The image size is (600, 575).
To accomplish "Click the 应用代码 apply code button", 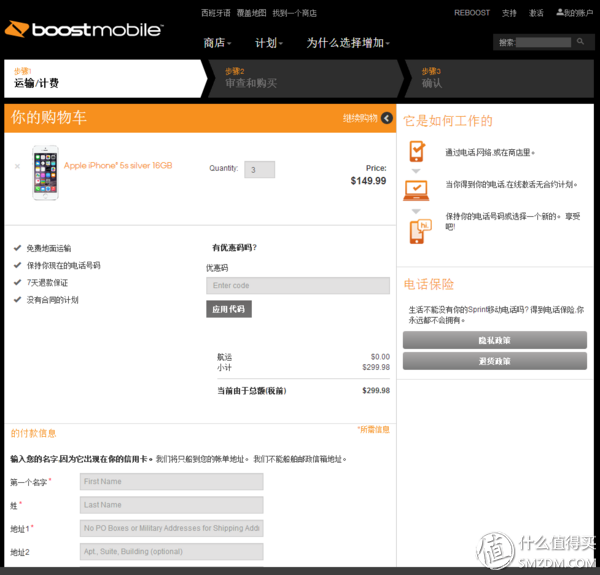I will pyautogui.click(x=229, y=309).
